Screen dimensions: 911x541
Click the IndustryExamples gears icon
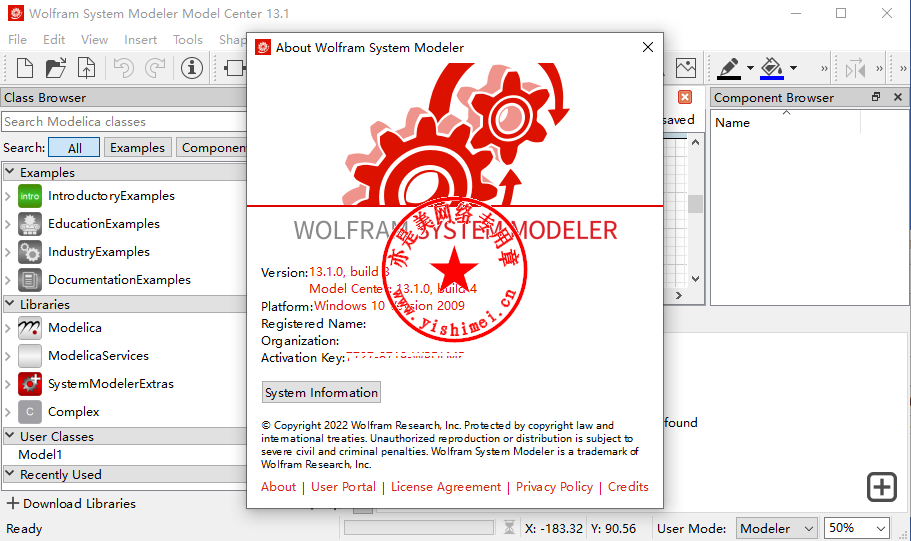[30, 252]
